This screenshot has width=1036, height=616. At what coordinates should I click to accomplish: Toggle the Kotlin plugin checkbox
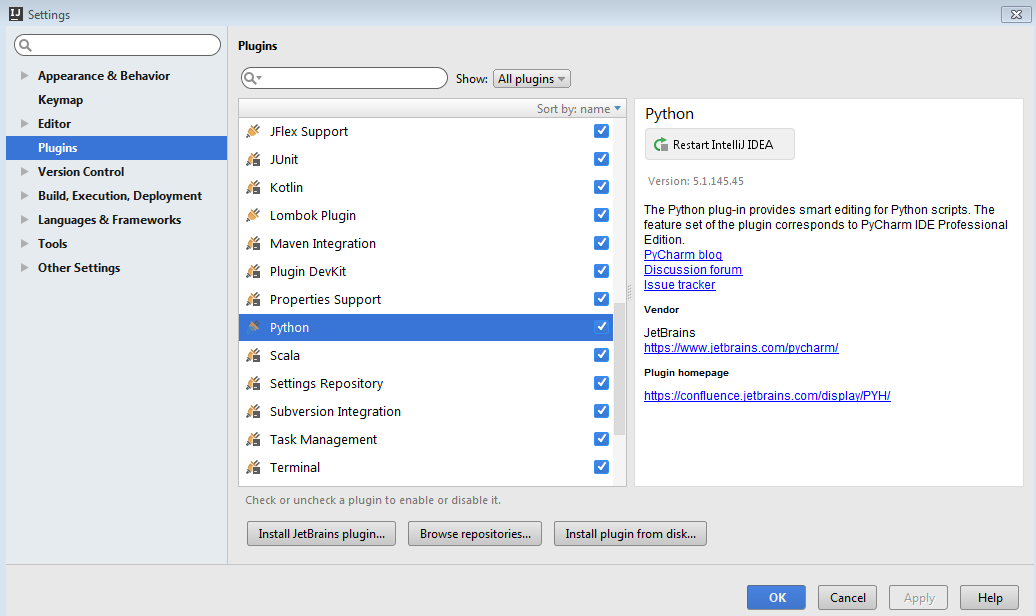[x=601, y=187]
